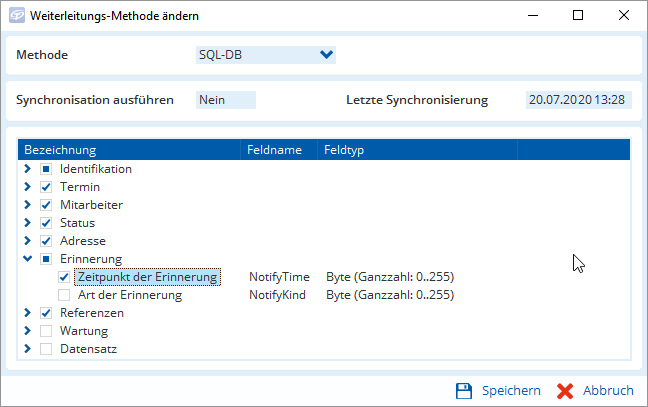The width and height of the screenshot is (648, 407).
Task: Click the red X Abbruch icon
Action: pos(563,390)
